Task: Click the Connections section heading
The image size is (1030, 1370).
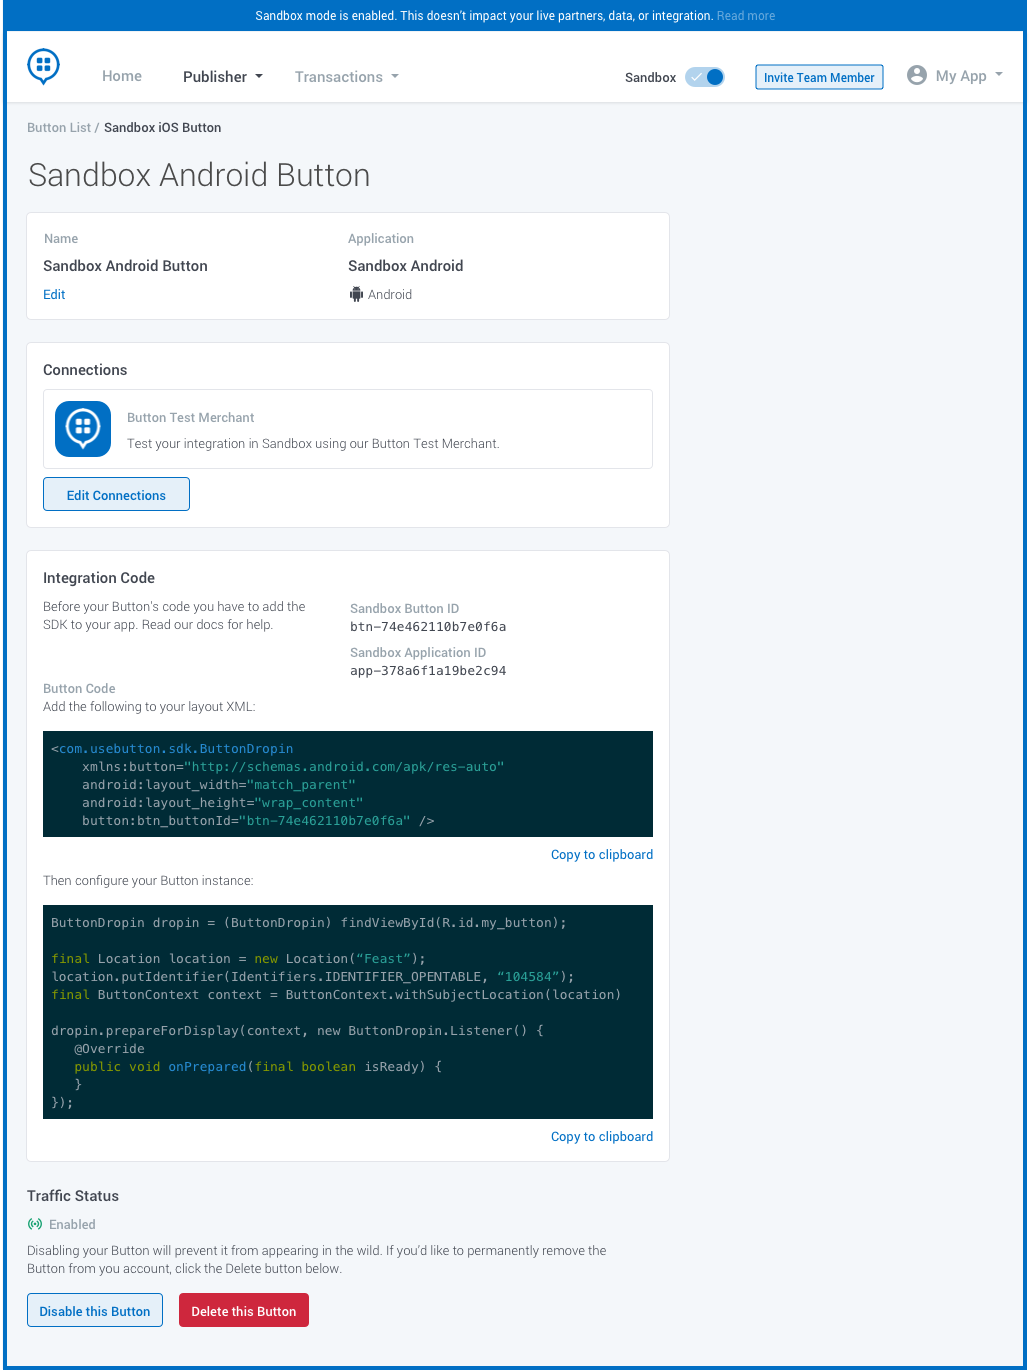Action: pyautogui.click(x=85, y=370)
